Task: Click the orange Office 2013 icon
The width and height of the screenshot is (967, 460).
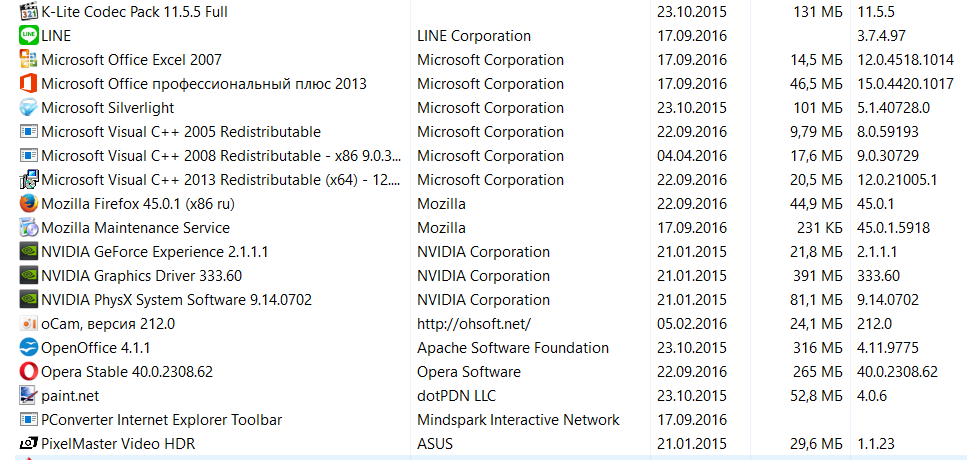Action: pyautogui.click(x=28, y=84)
